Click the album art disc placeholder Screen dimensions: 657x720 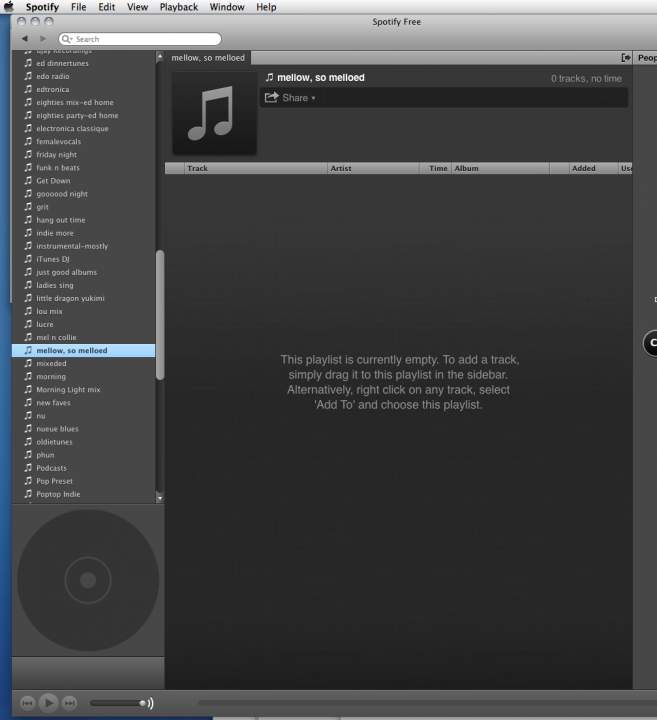click(x=88, y=580)
